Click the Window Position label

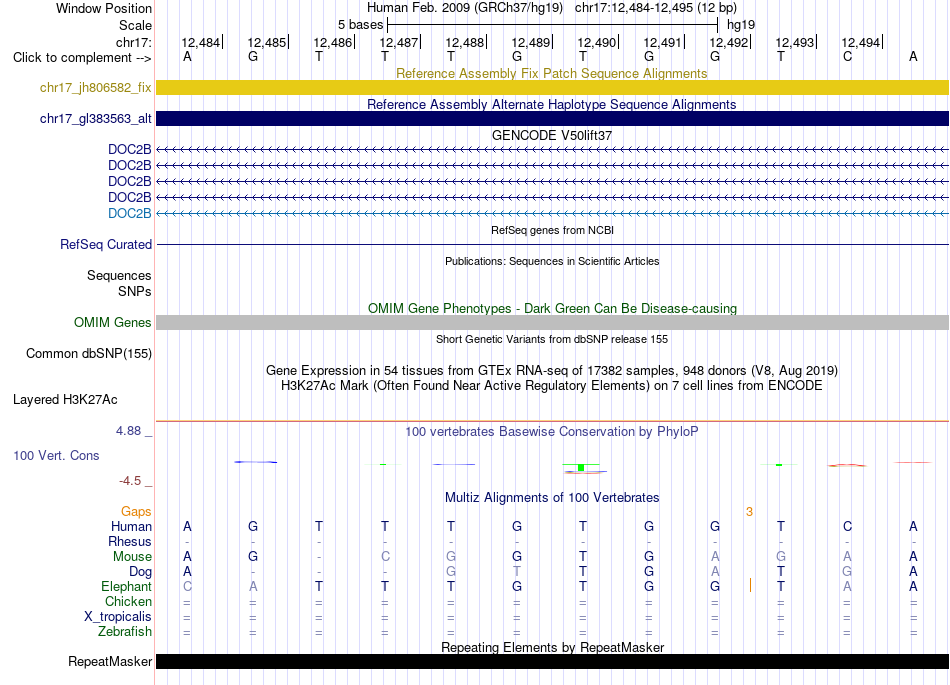104,8
